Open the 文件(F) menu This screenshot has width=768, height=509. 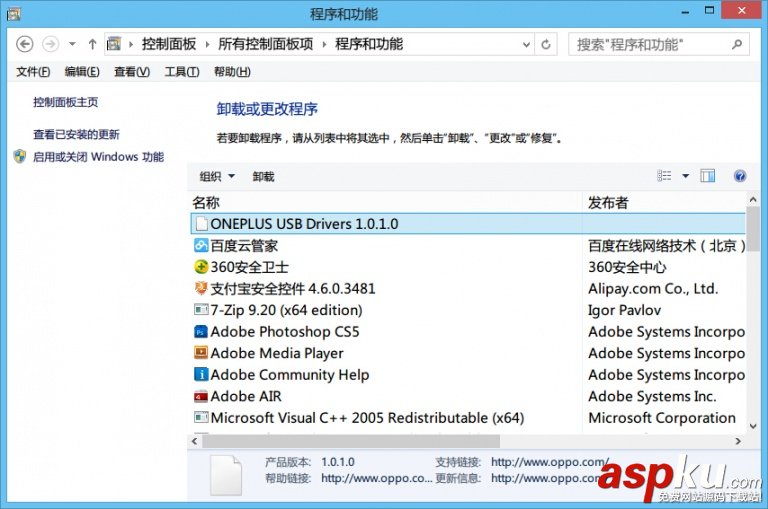tap(33, 72)
